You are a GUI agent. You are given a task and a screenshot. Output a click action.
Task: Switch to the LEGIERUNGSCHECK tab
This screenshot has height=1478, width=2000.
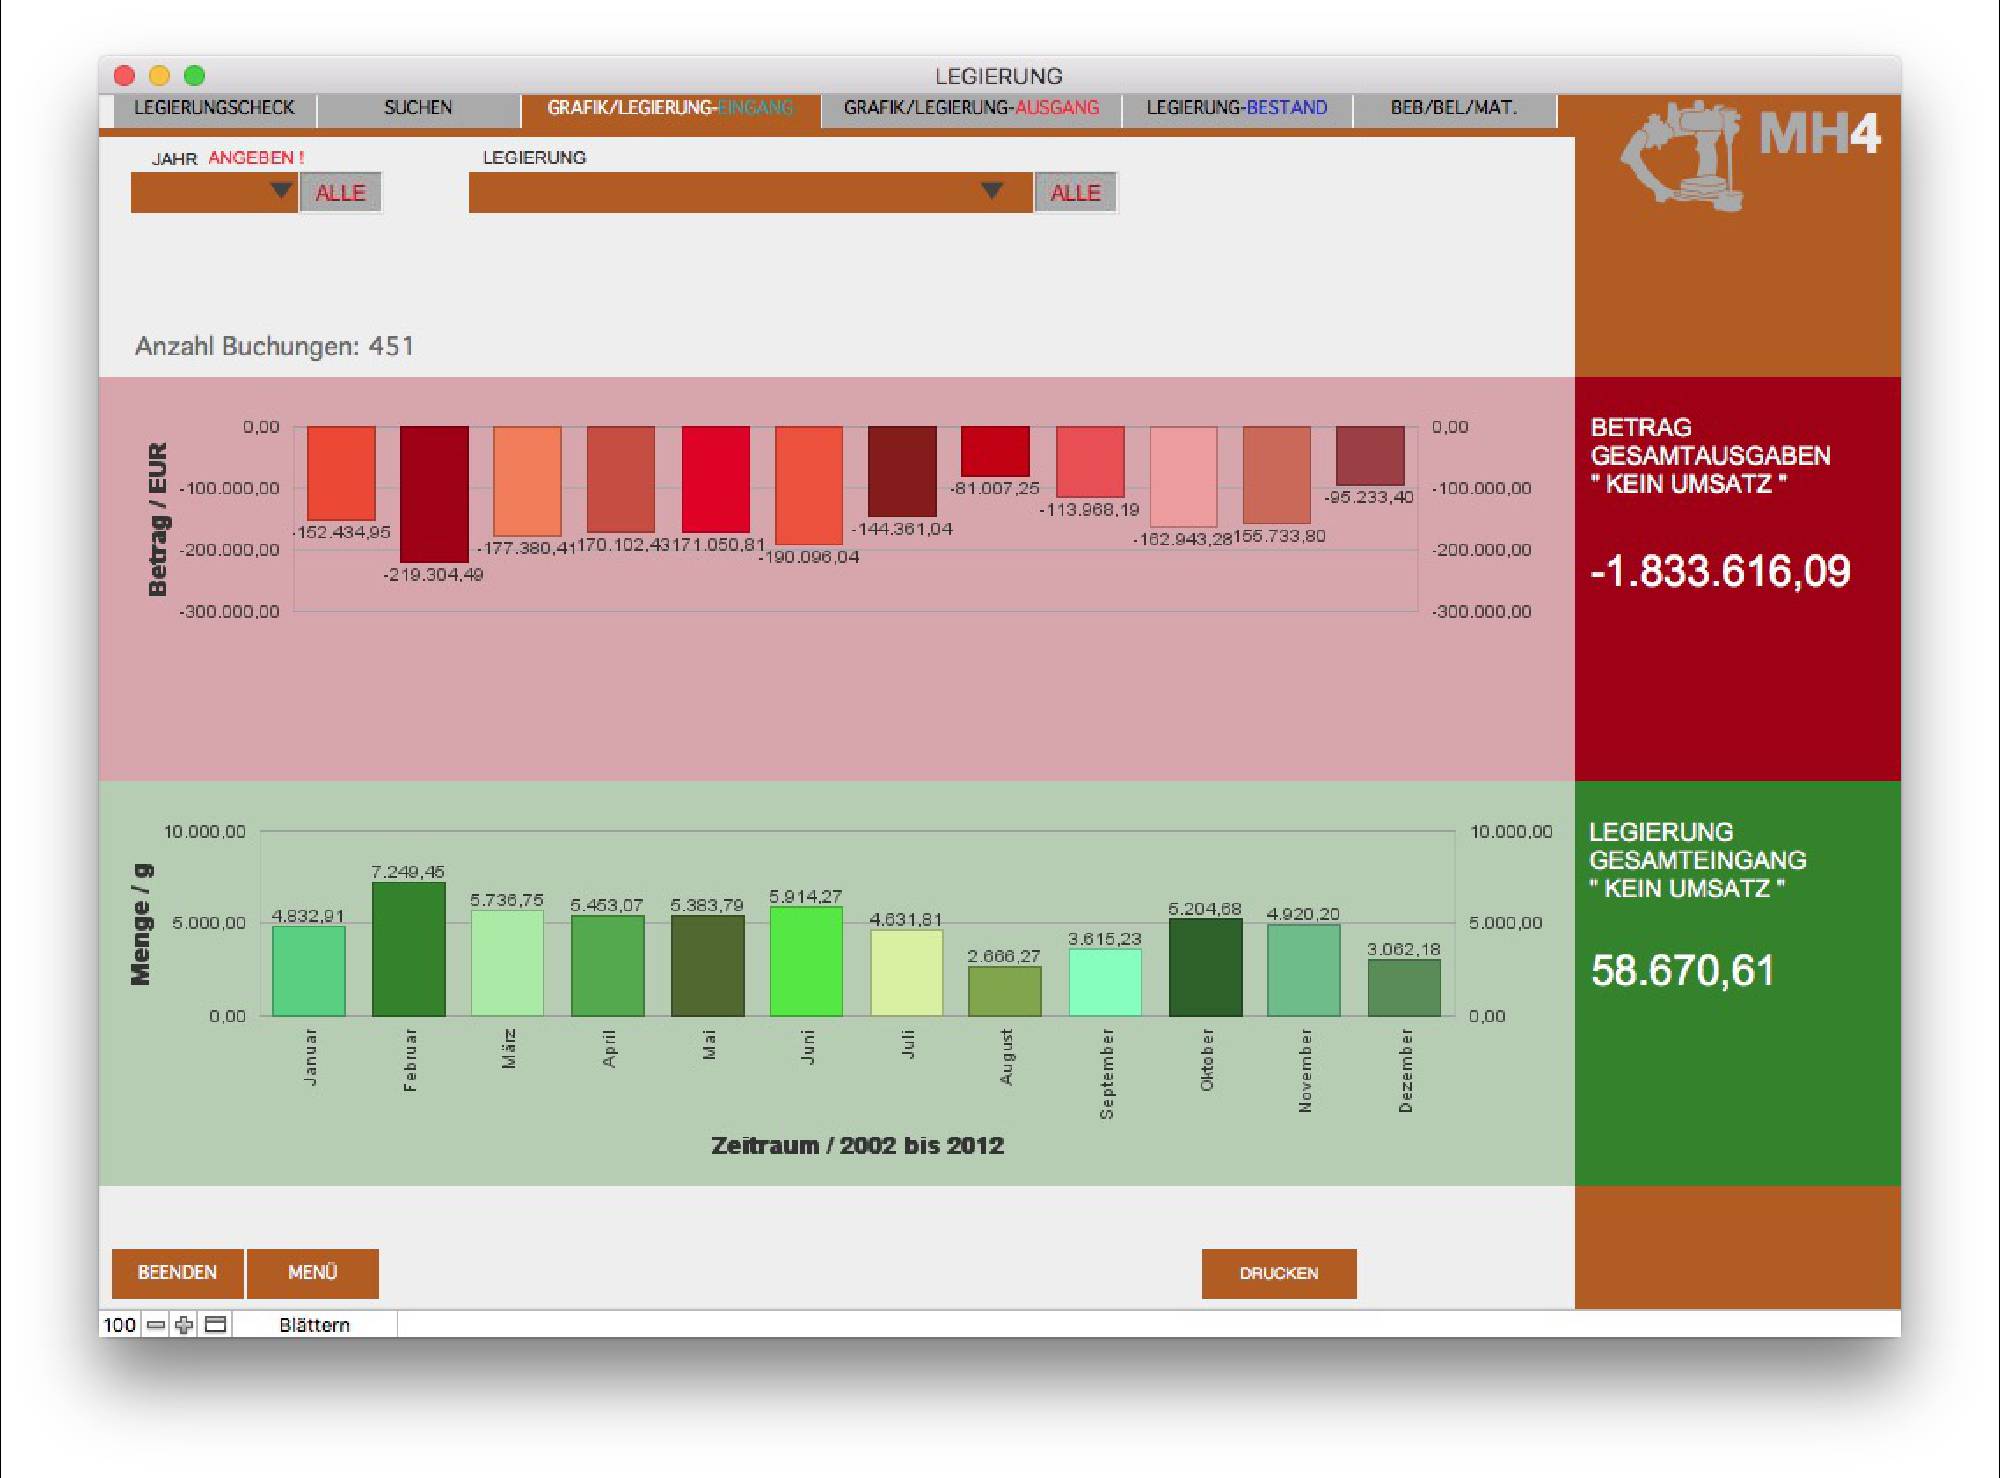[214, 108]
